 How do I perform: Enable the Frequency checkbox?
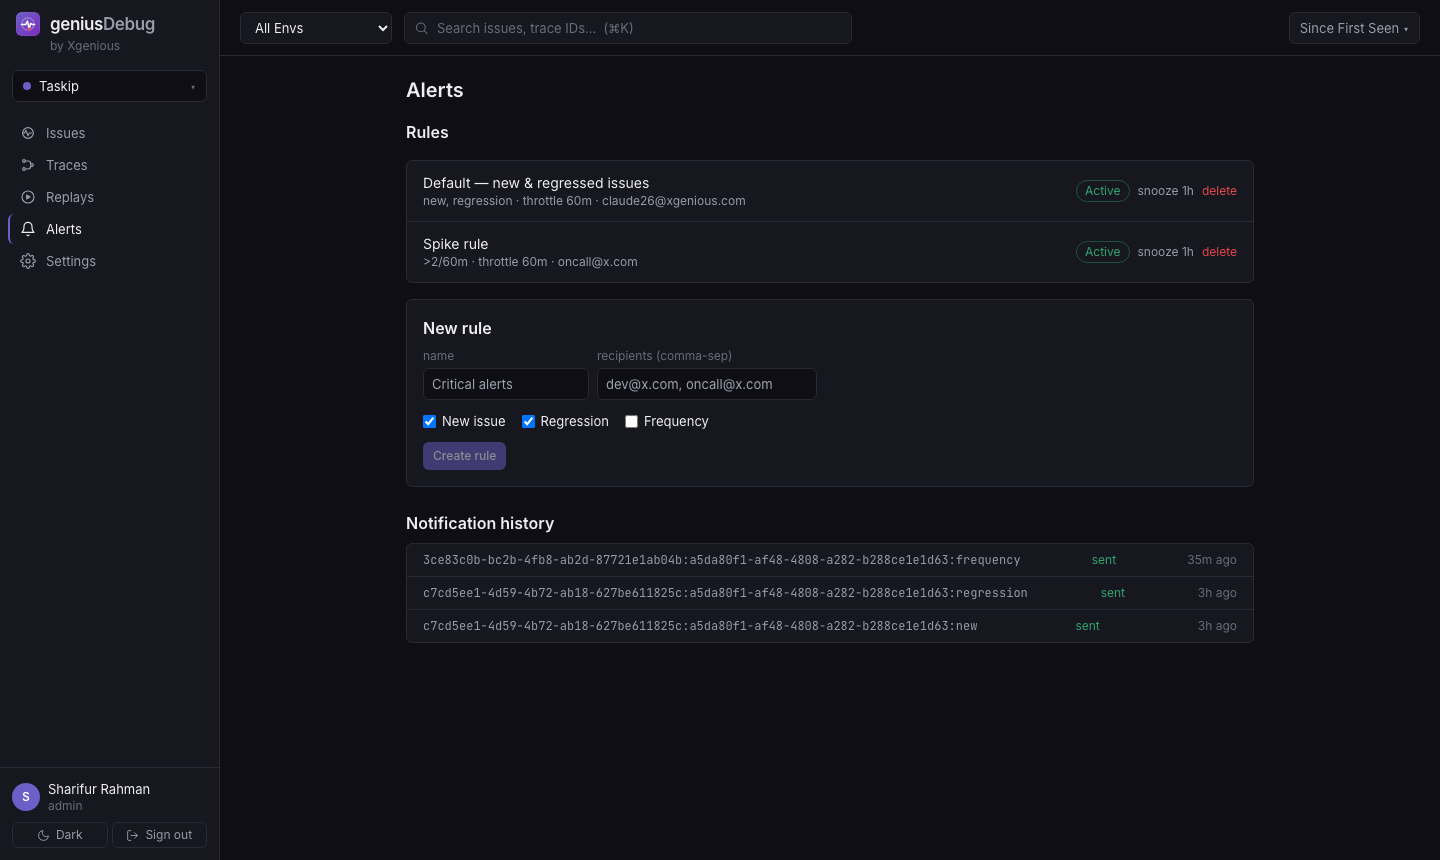632,422
